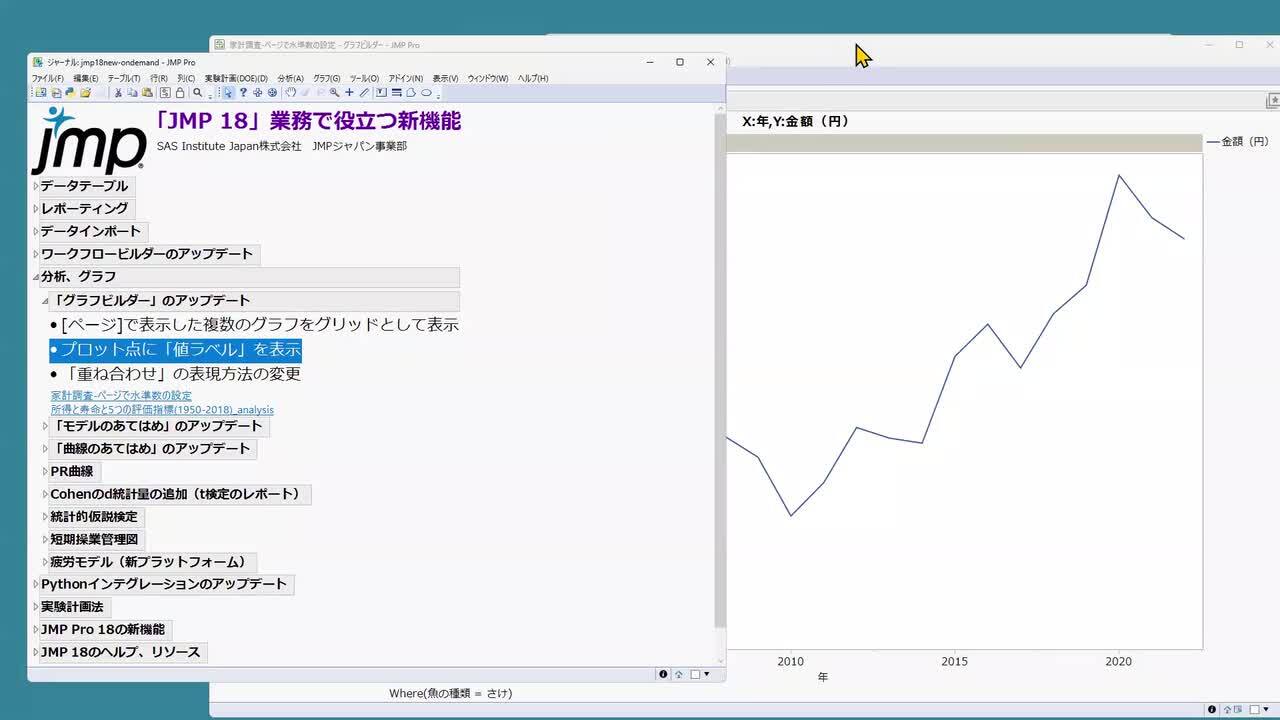
Task: Expand the 統計的仮説検定 outline section
Action: (x=45, y=517)
